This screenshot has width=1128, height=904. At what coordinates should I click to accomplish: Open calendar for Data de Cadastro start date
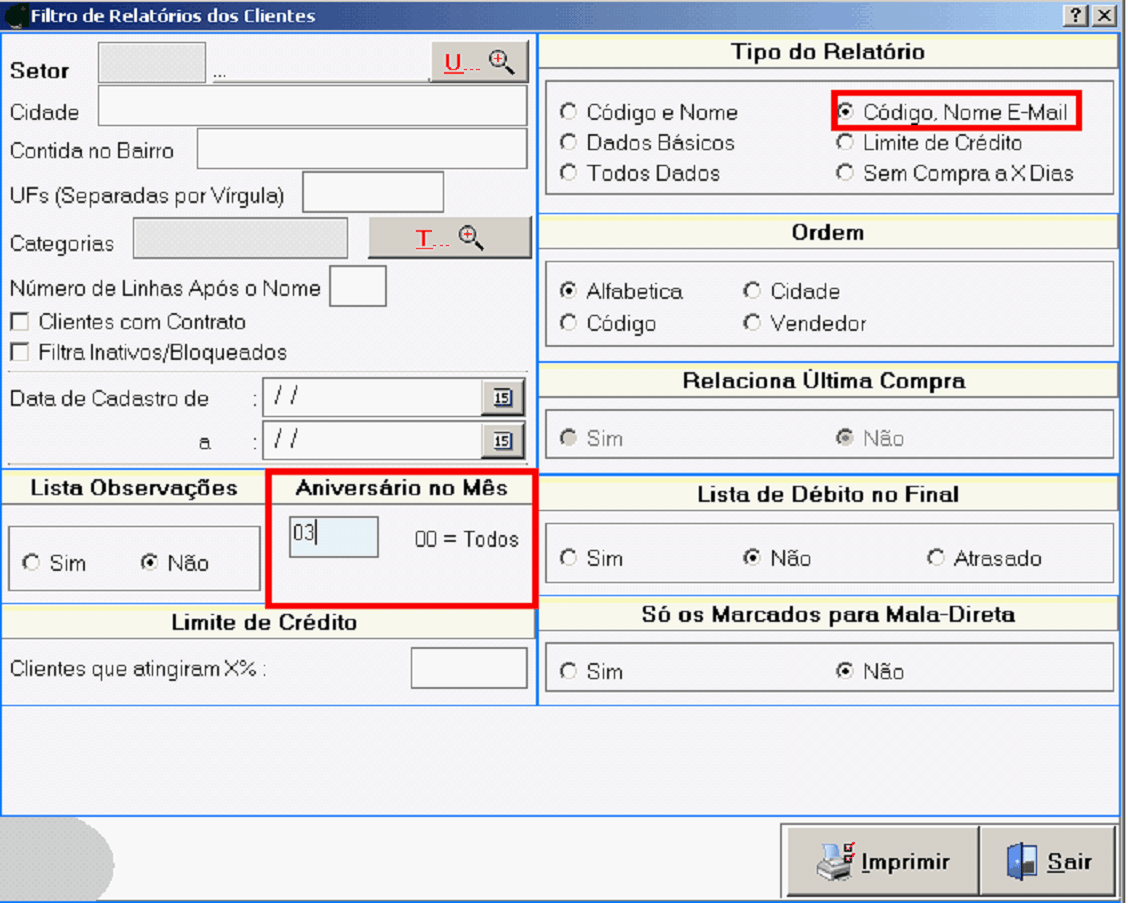click(502, 398)
